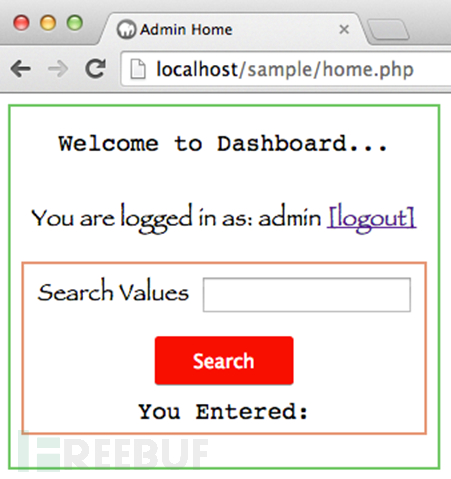Click the red window close button

coord(21,23)
